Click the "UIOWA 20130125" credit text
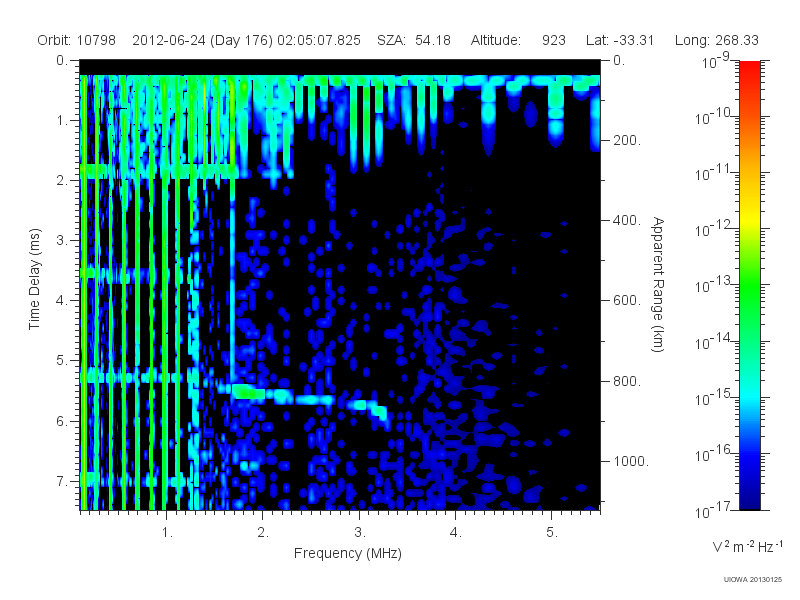800x600 pixels. point(753,580)
